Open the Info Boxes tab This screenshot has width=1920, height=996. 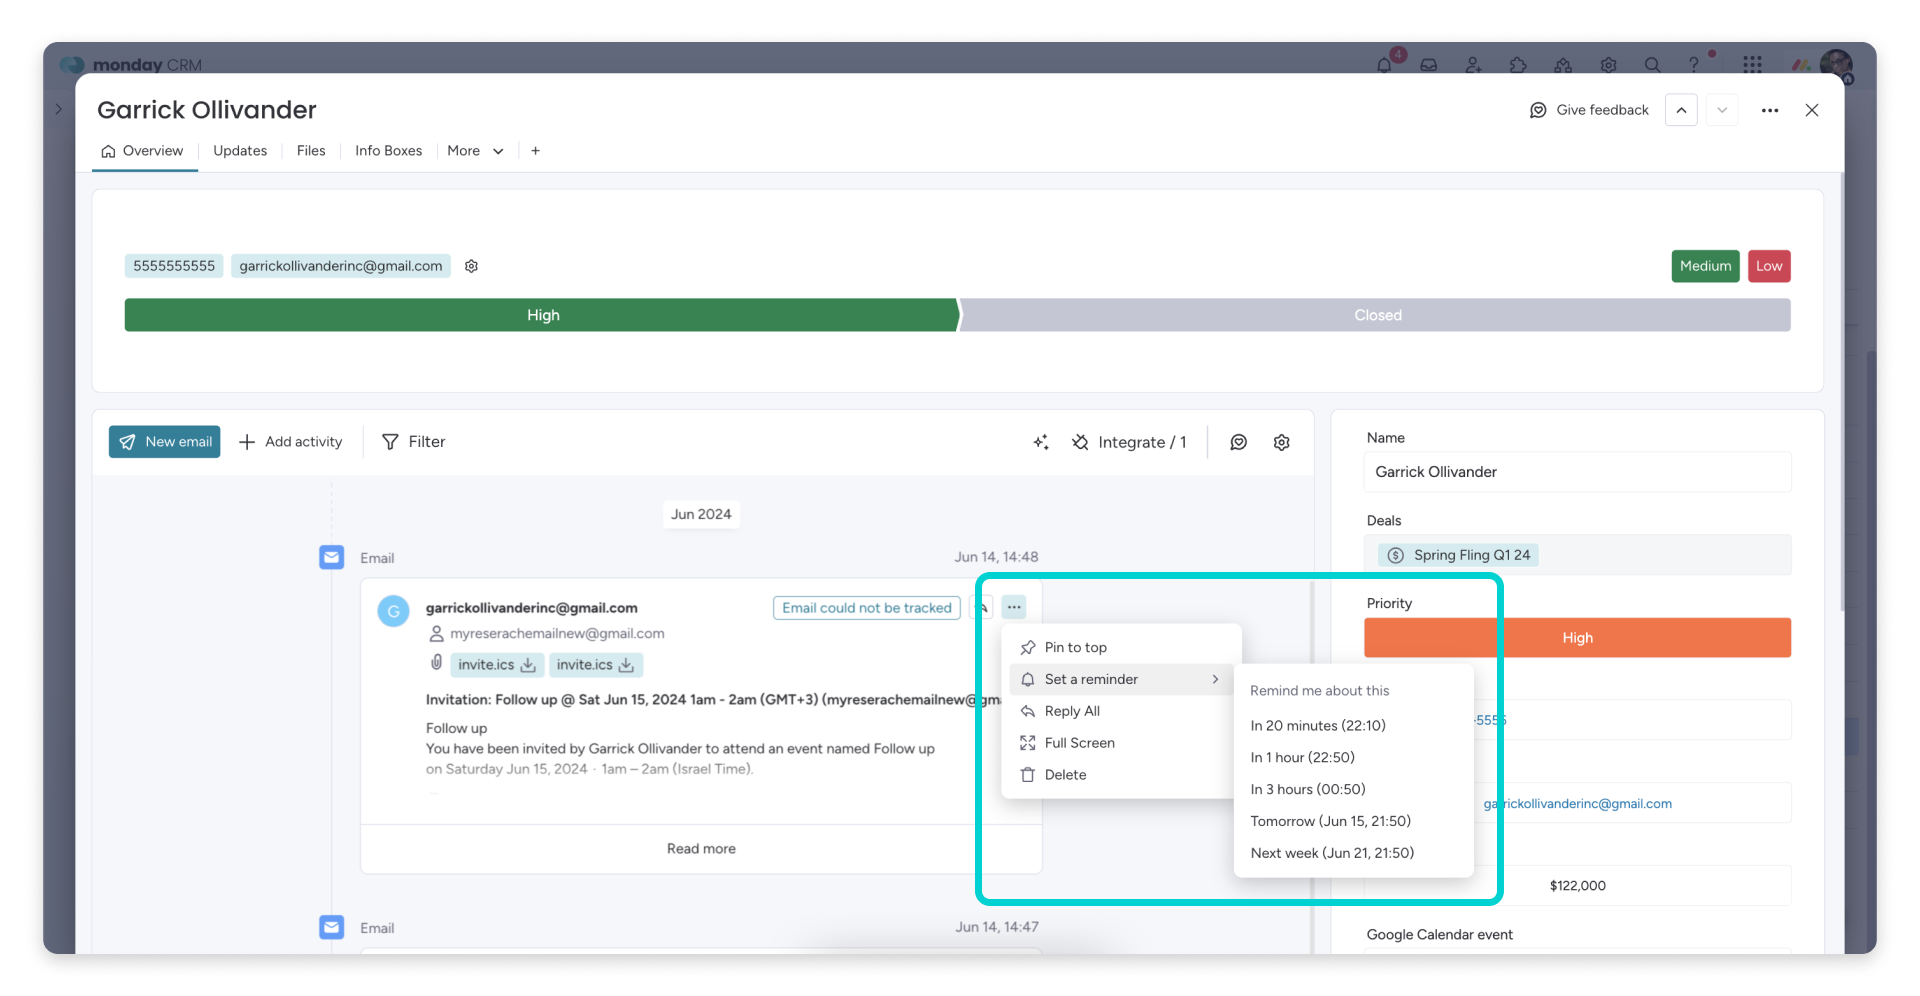point(388,151)
